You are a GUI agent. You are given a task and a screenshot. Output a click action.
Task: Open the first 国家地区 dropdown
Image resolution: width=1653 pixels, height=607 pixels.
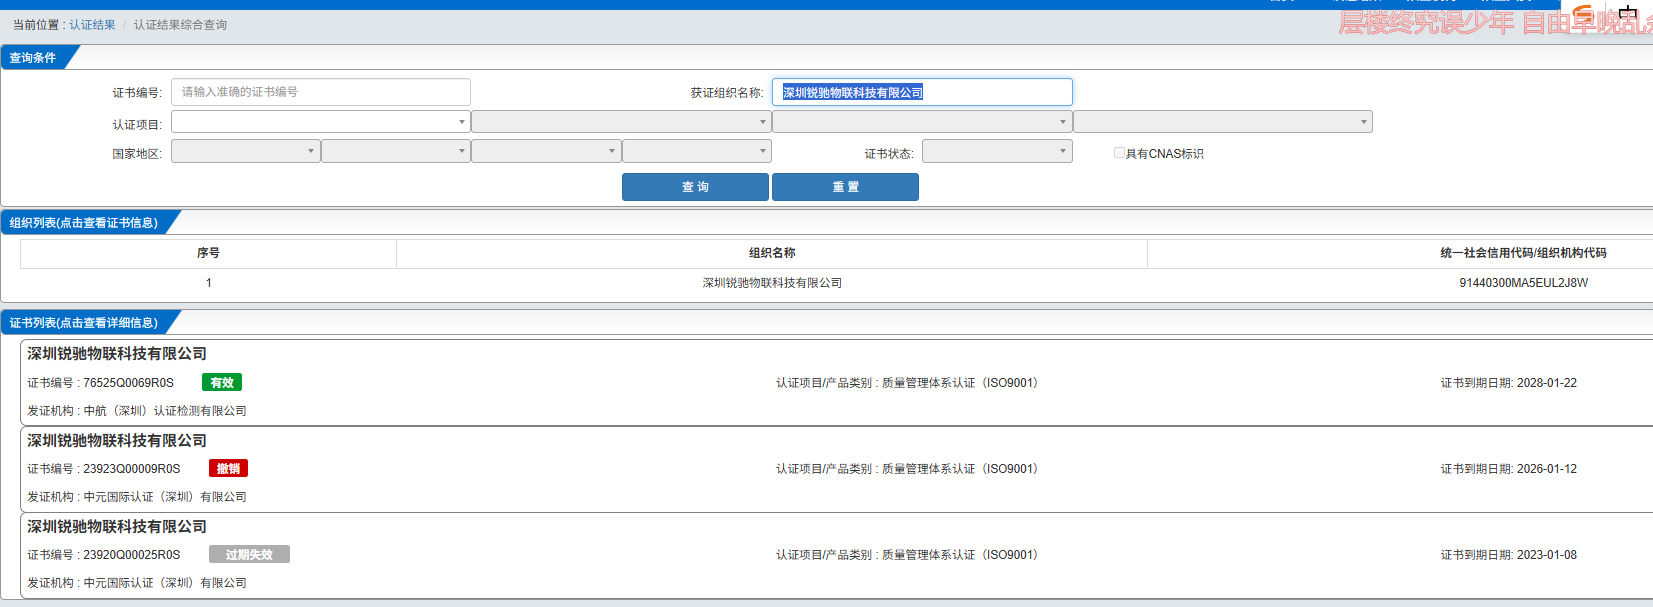point(246,151)
